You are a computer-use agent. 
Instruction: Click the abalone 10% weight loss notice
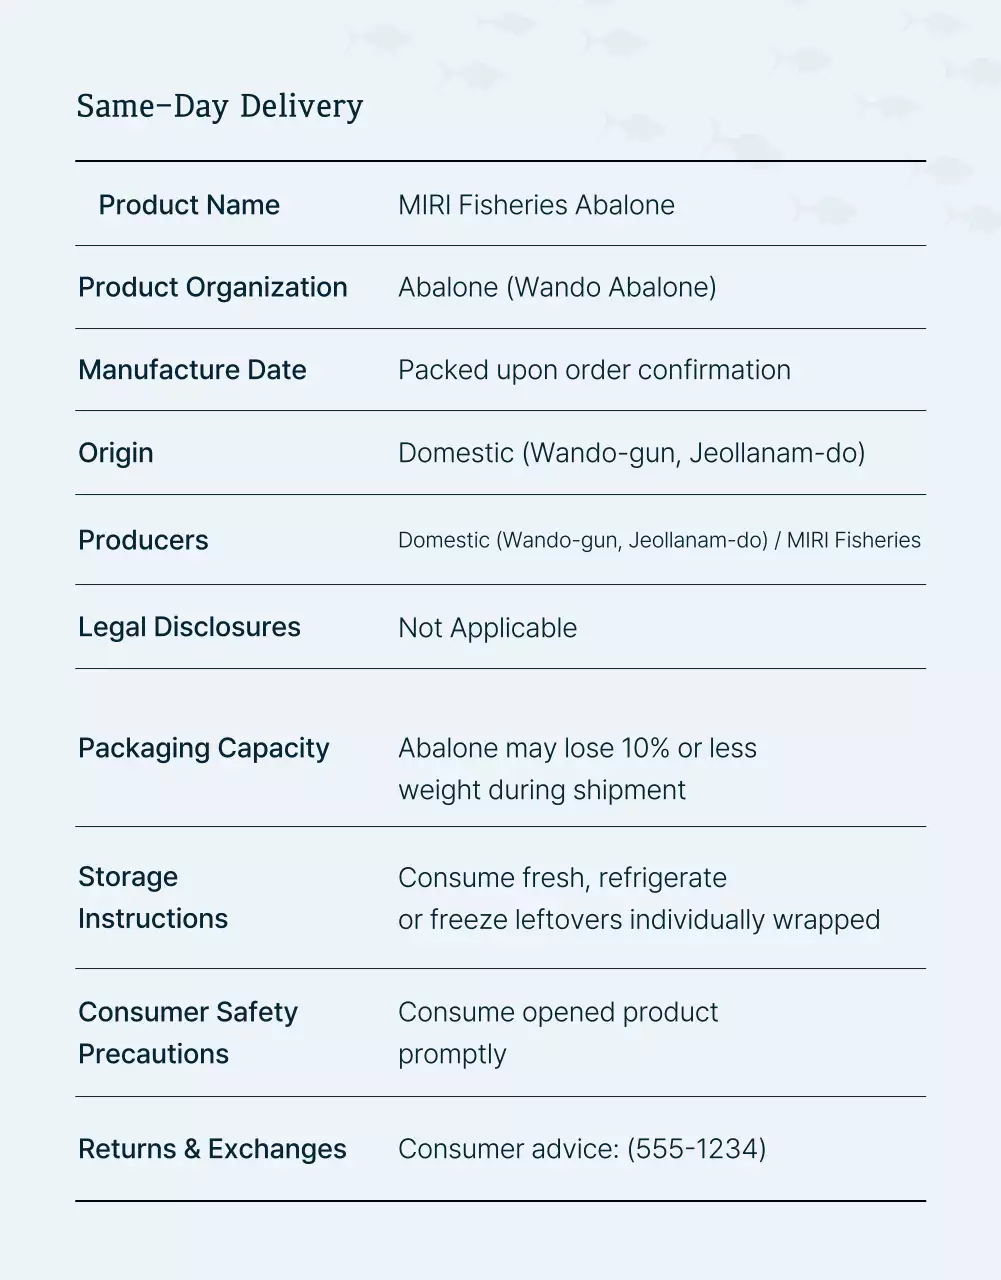577,768
